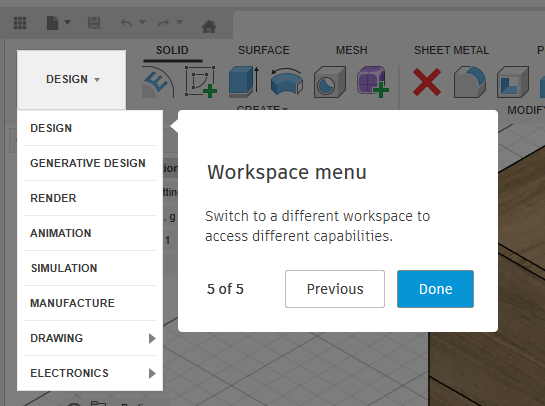Select the Revolve tool icon
545x406 pixels.
tap(287, 82)
